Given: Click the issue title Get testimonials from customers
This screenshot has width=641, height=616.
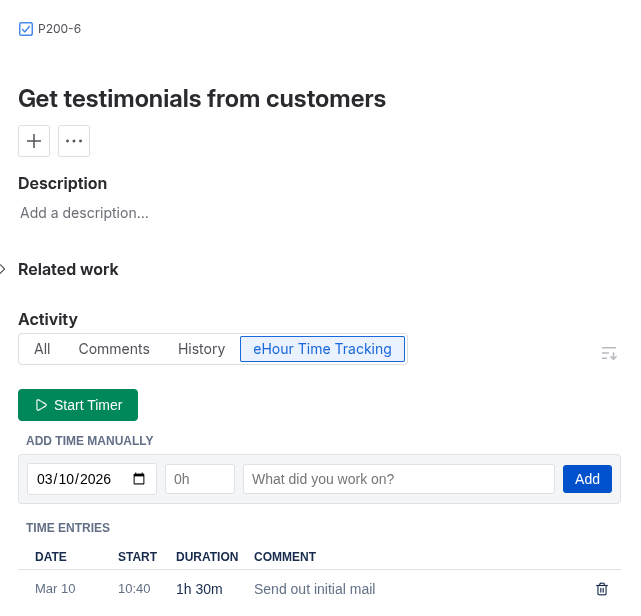Looking at the screenshot, I should 202,99.
